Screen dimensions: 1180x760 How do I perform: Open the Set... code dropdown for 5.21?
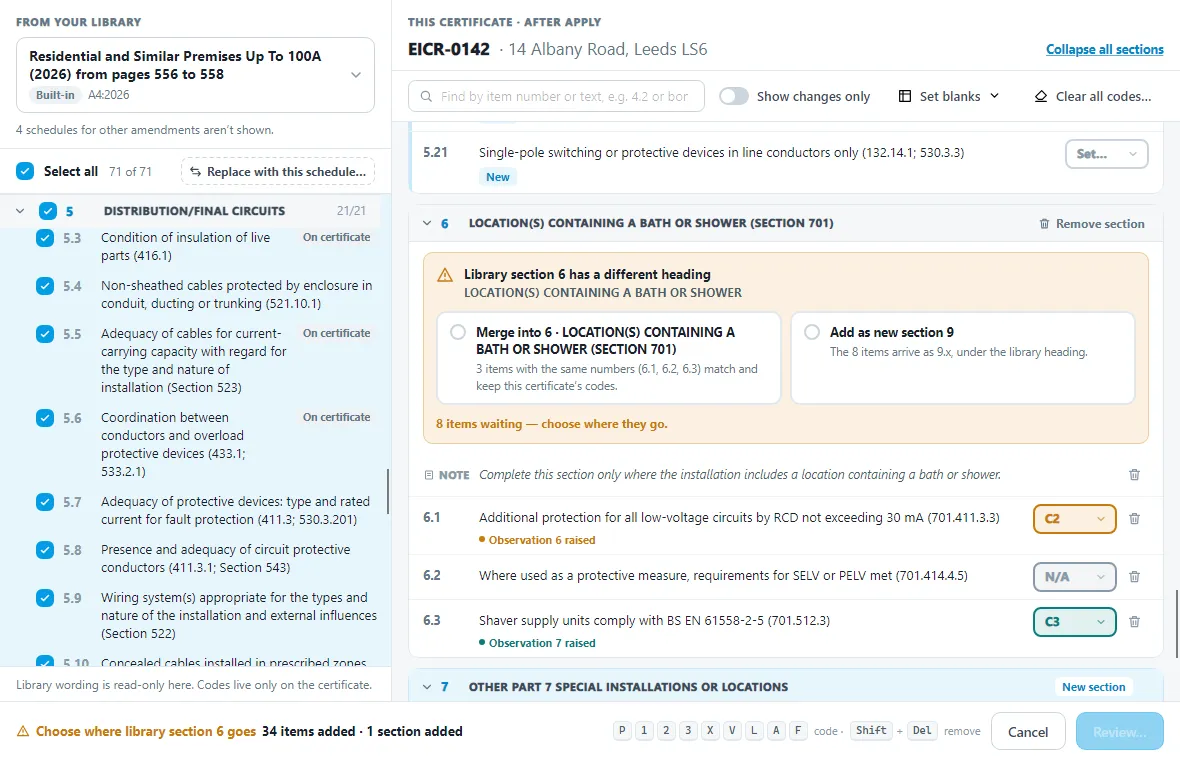click(x=1106, y=154)
